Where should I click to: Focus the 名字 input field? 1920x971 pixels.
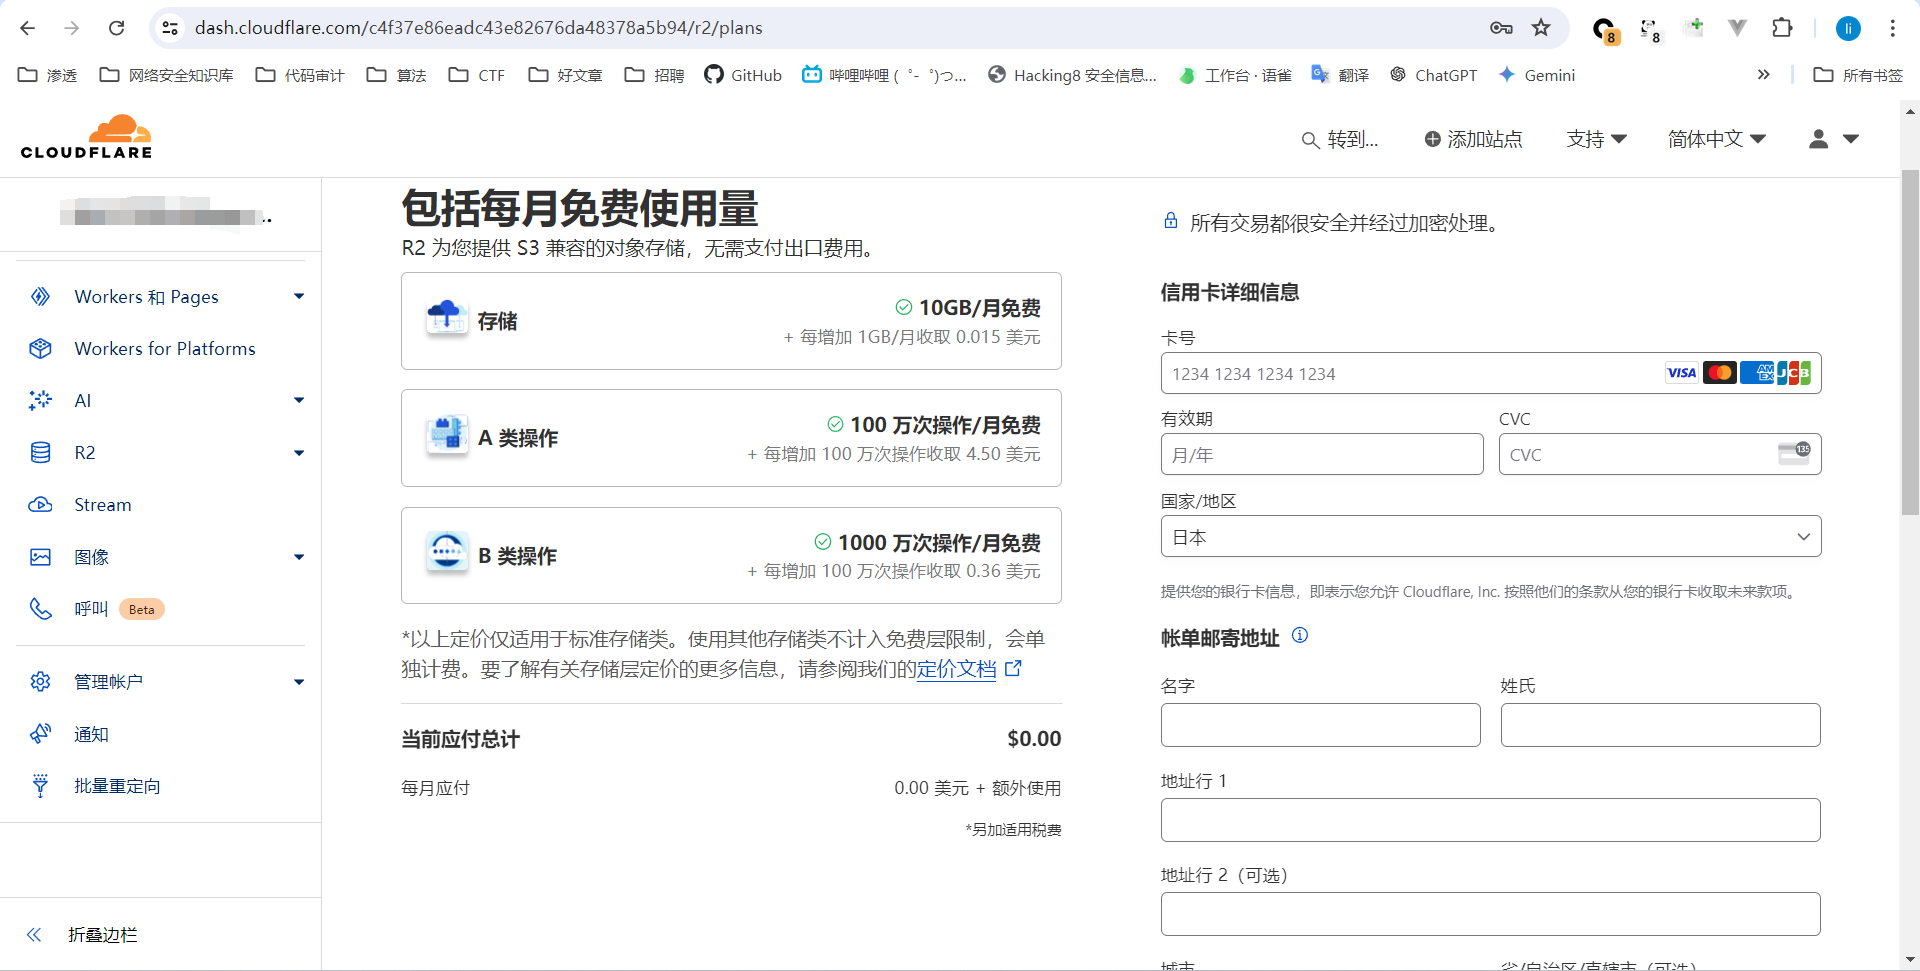[x=1320, y=725]
